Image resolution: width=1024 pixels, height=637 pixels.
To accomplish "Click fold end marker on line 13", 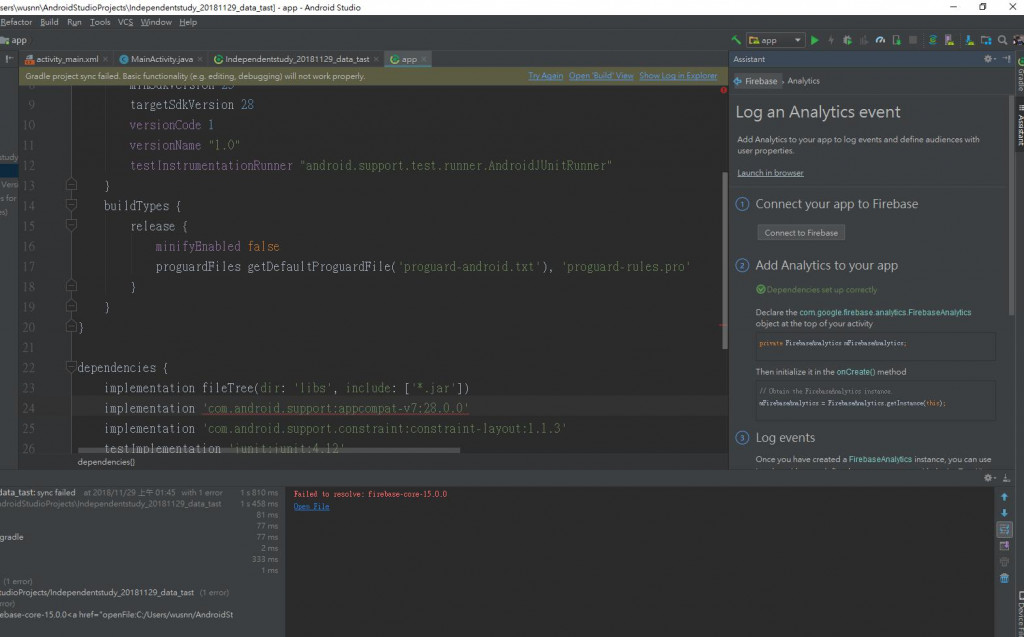I will click(x=71, y=185).
